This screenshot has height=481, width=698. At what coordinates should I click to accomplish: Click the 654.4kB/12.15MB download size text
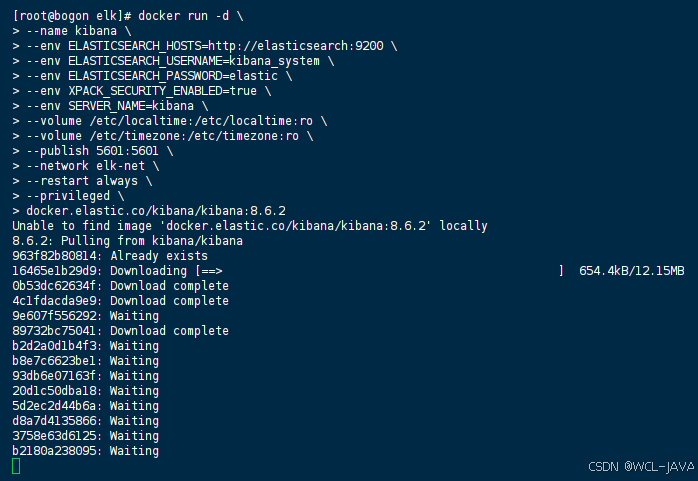(x=632, y=271)
